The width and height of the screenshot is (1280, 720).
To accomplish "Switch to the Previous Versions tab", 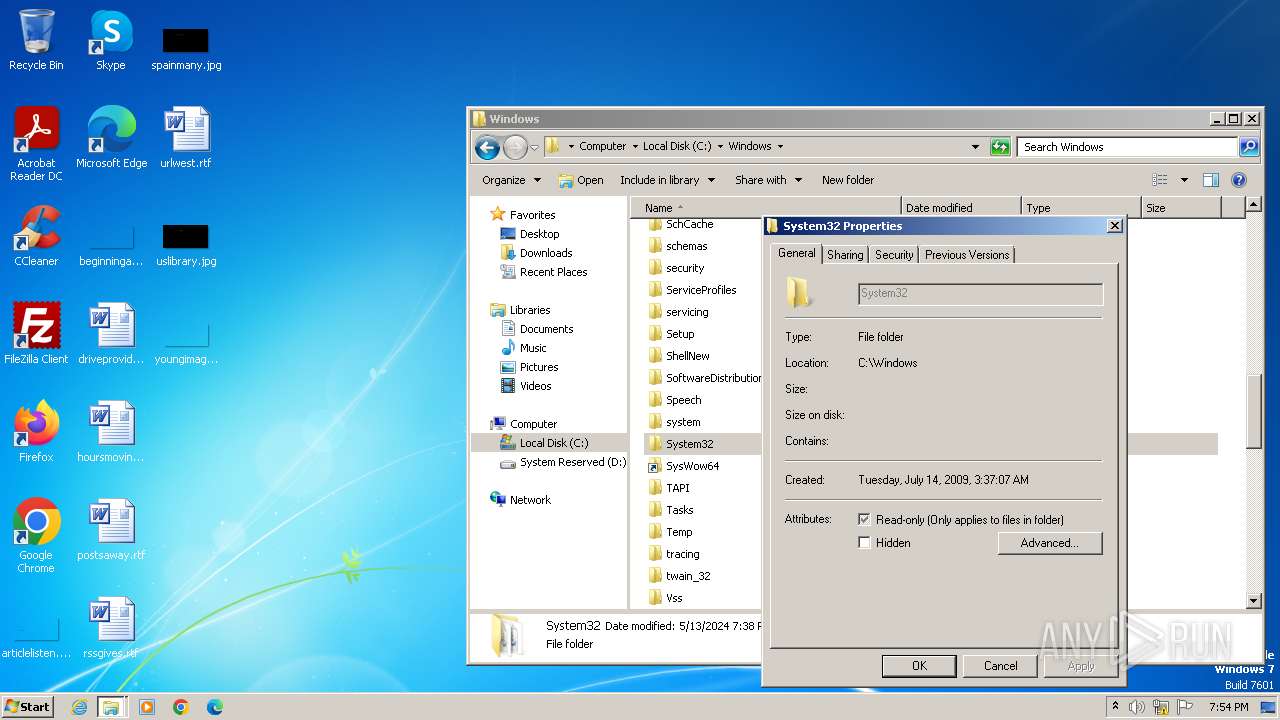I will 966,255.
